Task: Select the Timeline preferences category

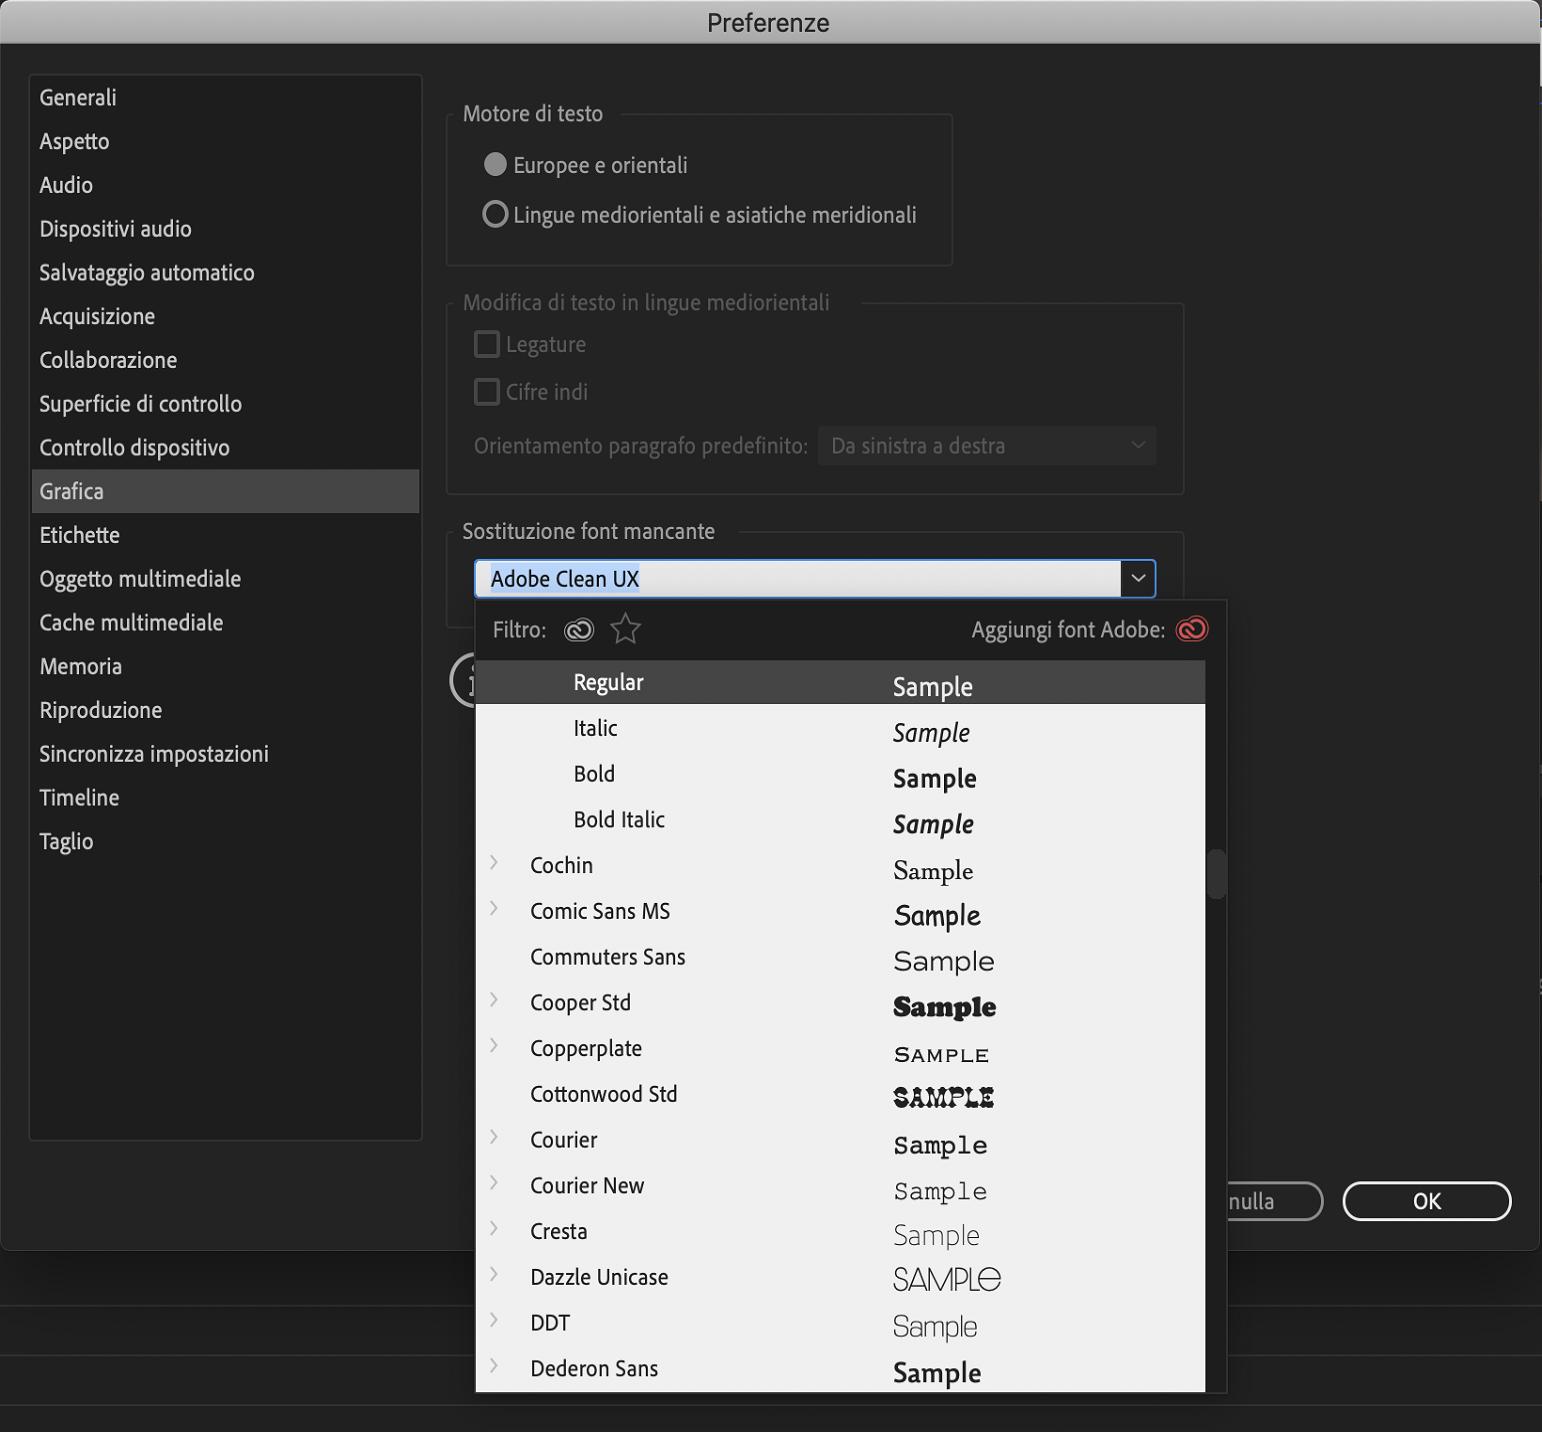Action: 225,798
